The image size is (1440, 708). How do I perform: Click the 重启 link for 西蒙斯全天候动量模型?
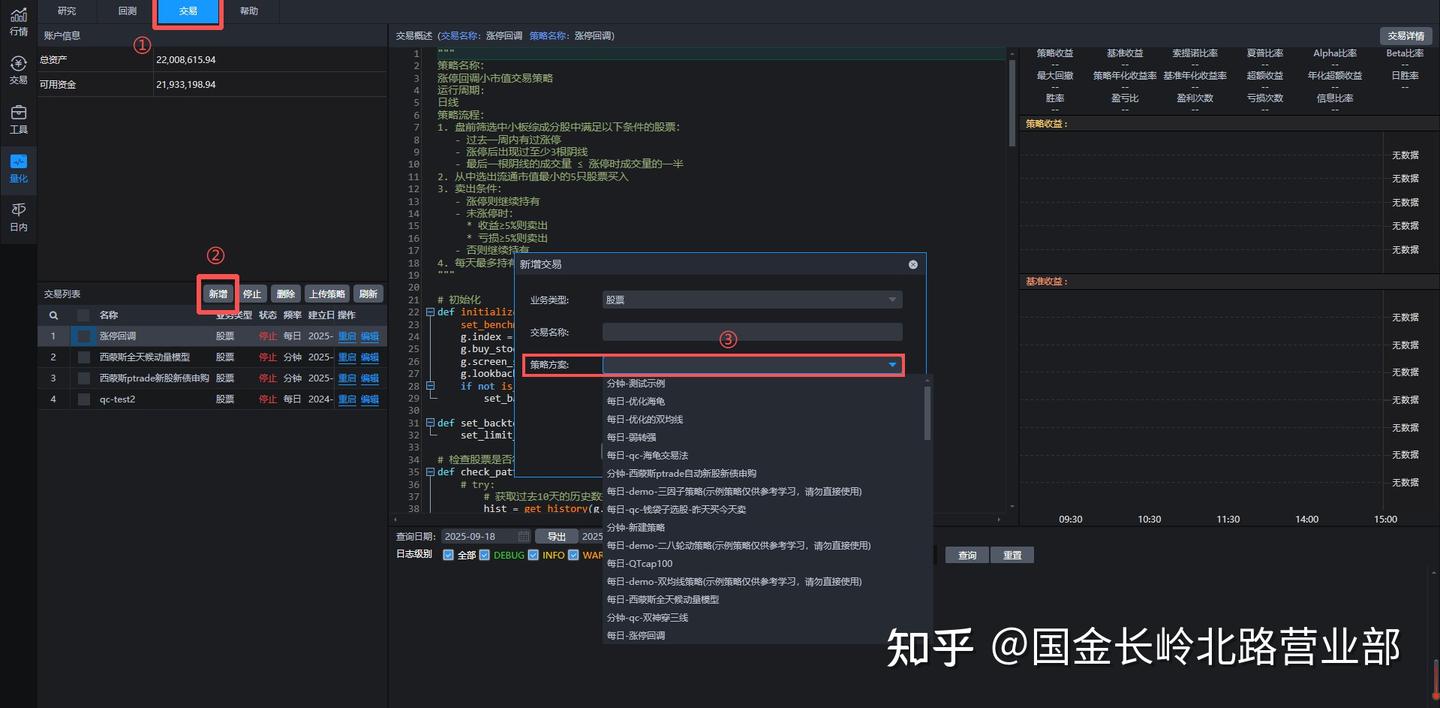(x=345, y=356)
